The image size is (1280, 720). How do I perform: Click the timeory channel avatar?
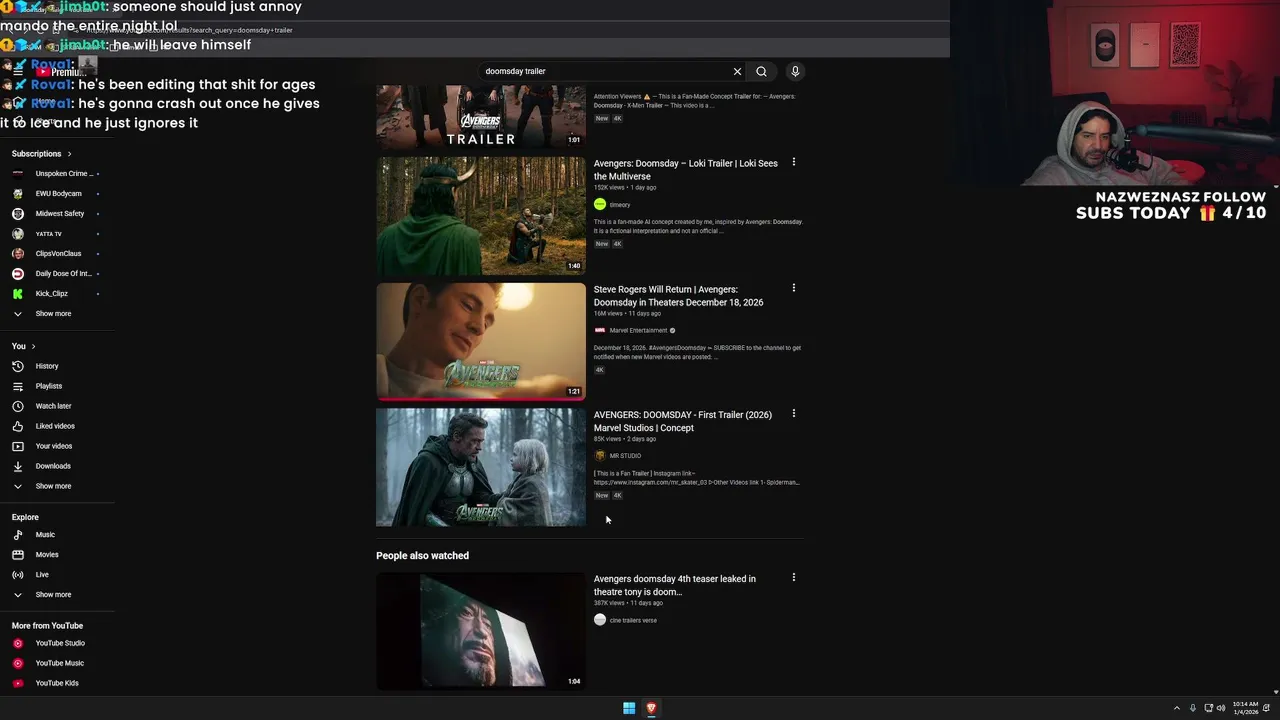[x=600, y=204]
